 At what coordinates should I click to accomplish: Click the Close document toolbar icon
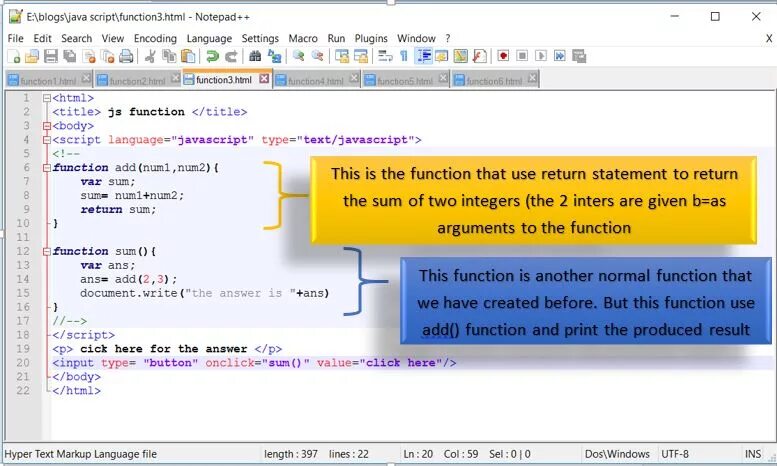coord(89,57)
